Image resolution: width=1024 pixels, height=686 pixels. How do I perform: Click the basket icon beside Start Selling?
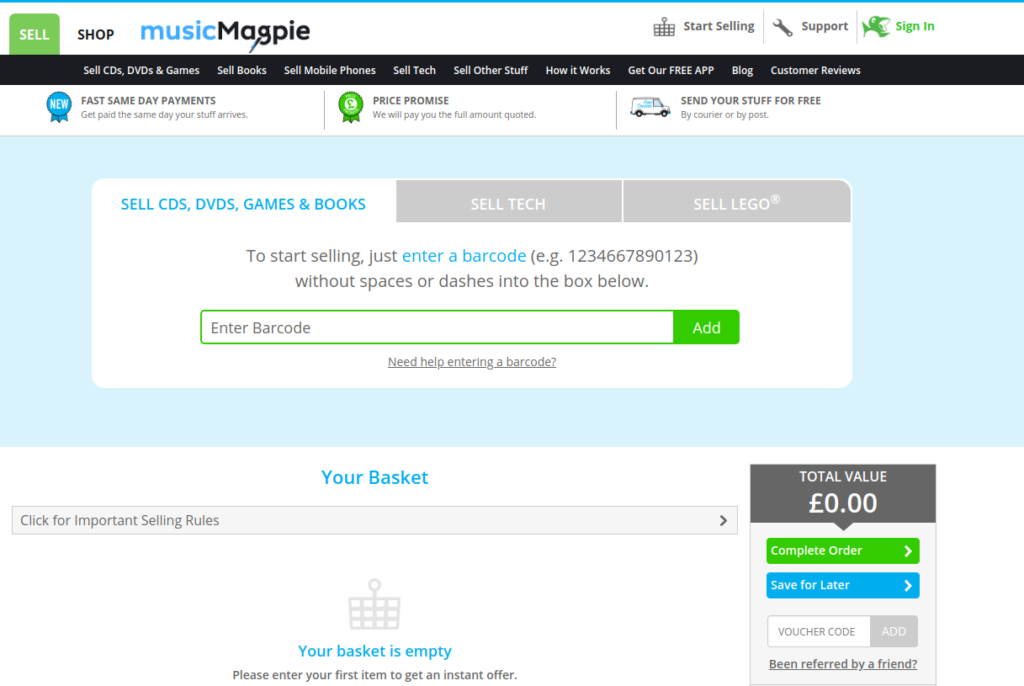coord(664,27)
